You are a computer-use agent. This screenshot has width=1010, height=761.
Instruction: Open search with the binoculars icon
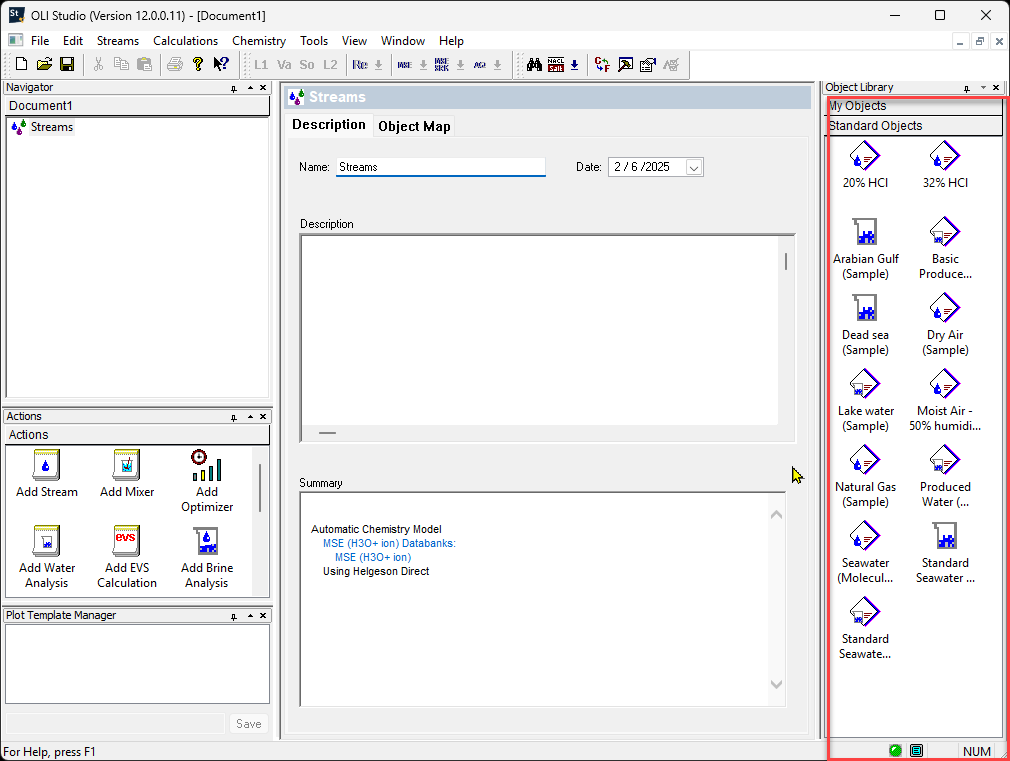(x=534, y=64)
